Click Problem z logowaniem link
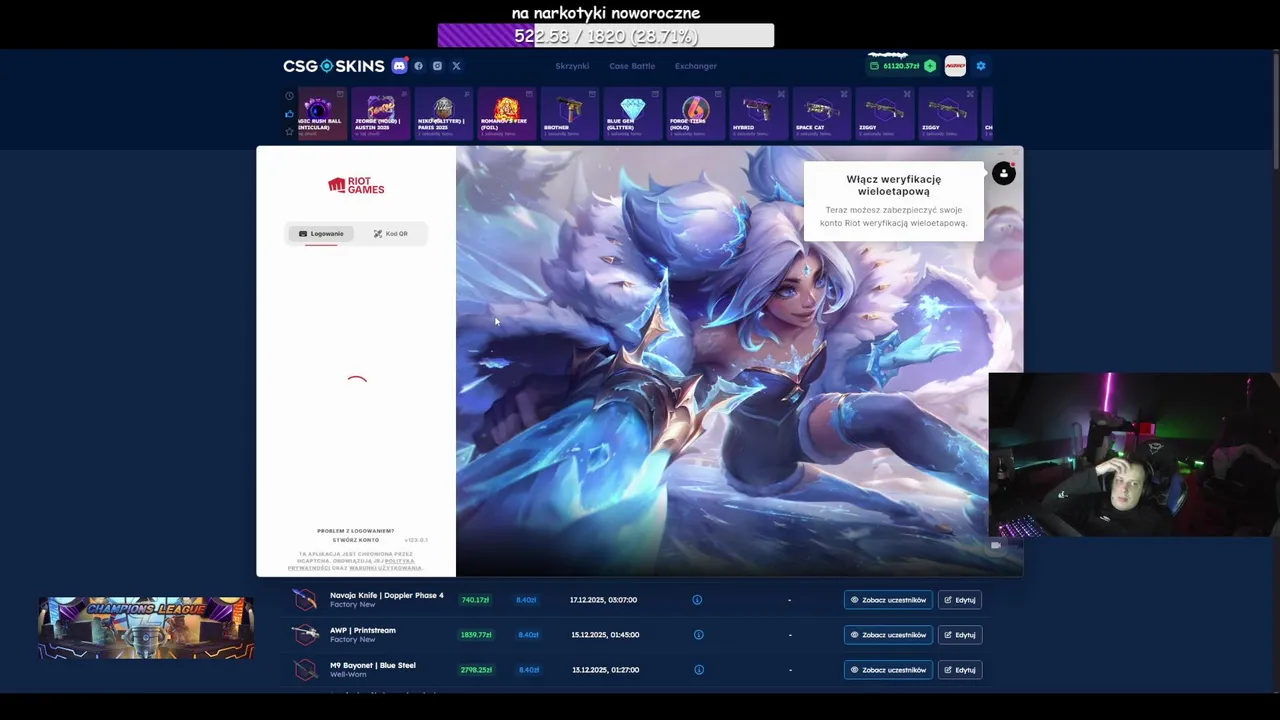The height and width of the screenshot is (720, 1280). [356, 531]
